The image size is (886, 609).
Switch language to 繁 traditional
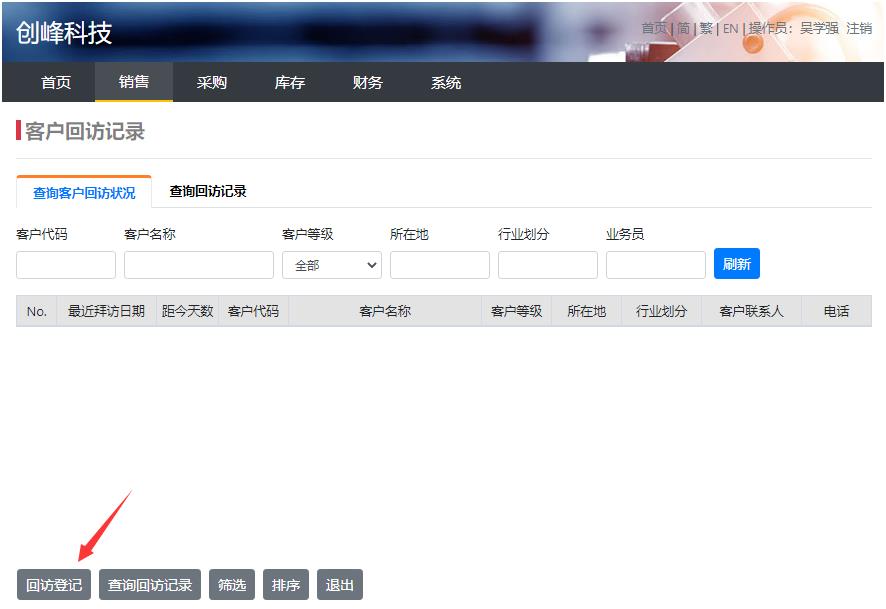[x=706, y=28]
